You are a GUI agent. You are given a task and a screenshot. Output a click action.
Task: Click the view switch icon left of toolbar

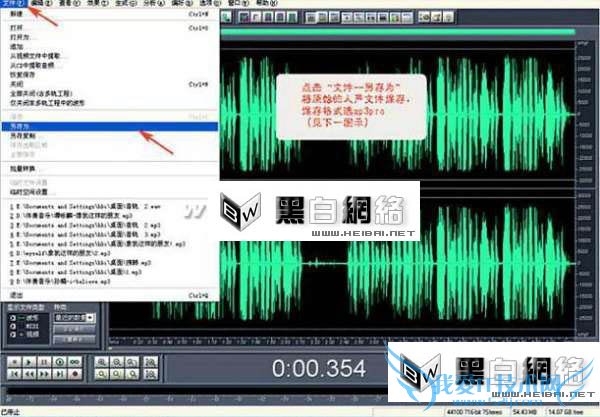[226, 17]
